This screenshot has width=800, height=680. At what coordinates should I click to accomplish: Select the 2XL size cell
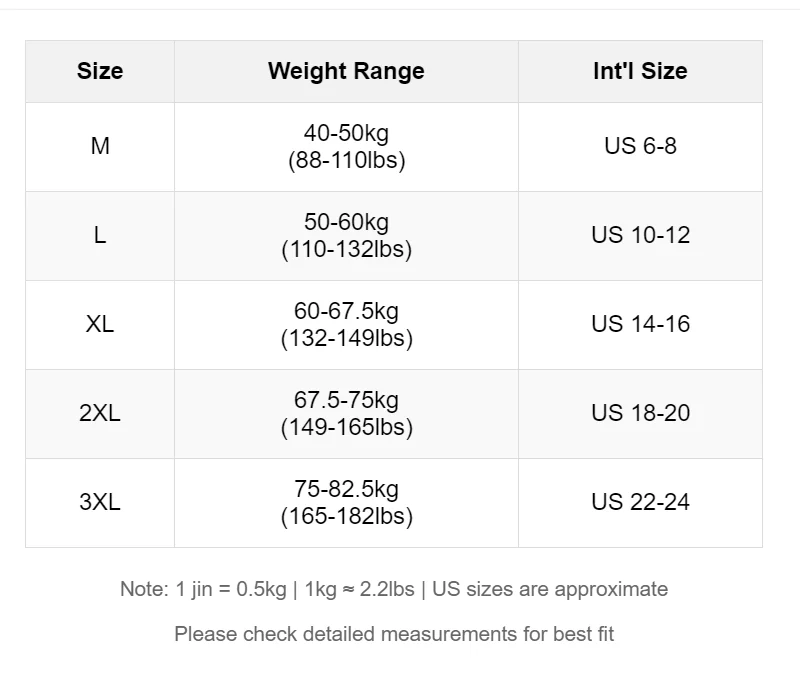100,413
